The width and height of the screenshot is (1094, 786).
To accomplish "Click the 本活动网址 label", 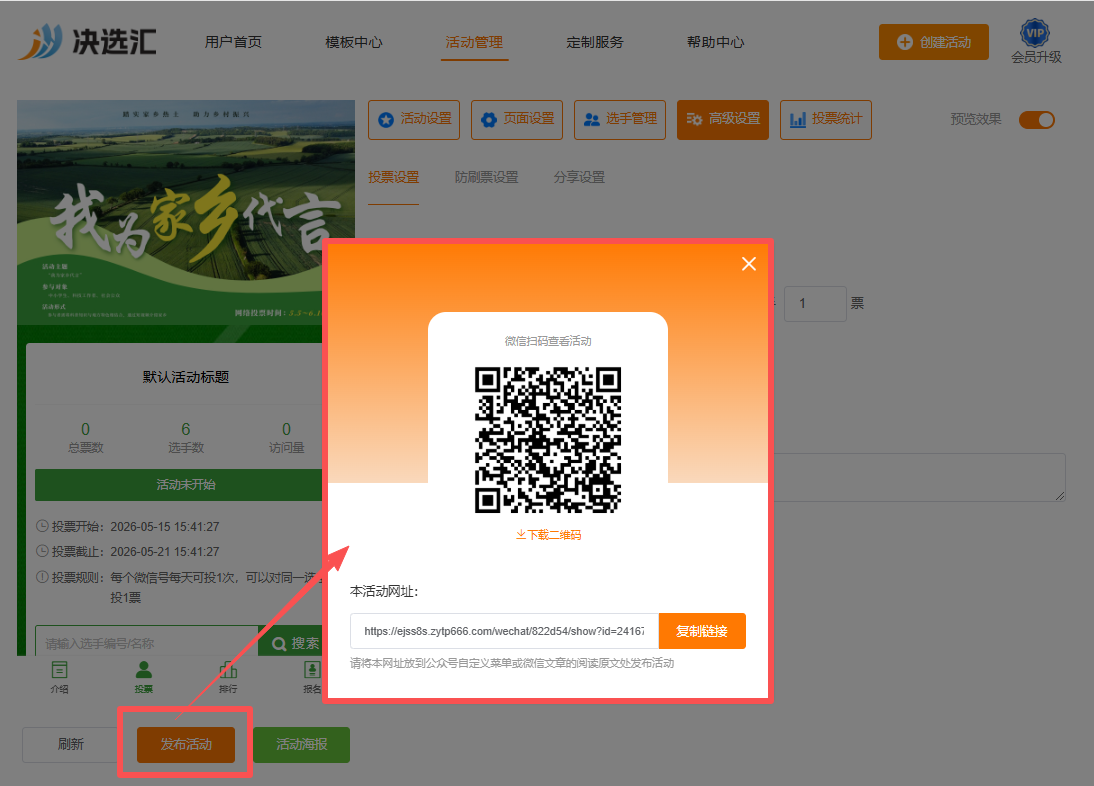I will [x=384, y=591].
